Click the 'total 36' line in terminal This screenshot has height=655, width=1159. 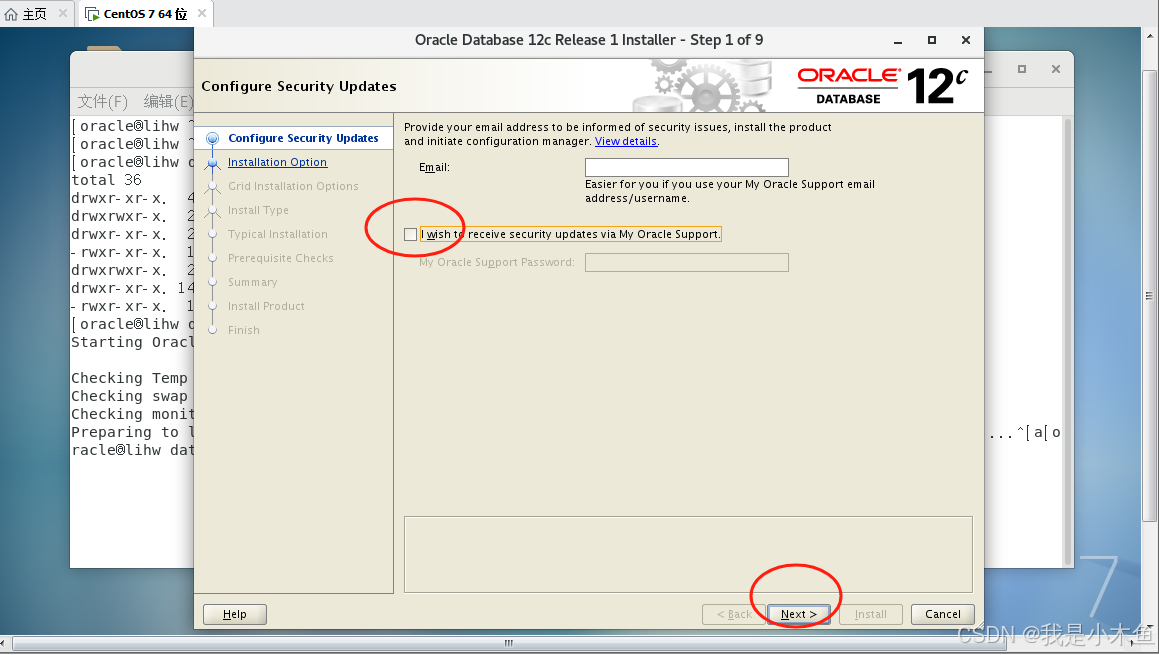106,180
